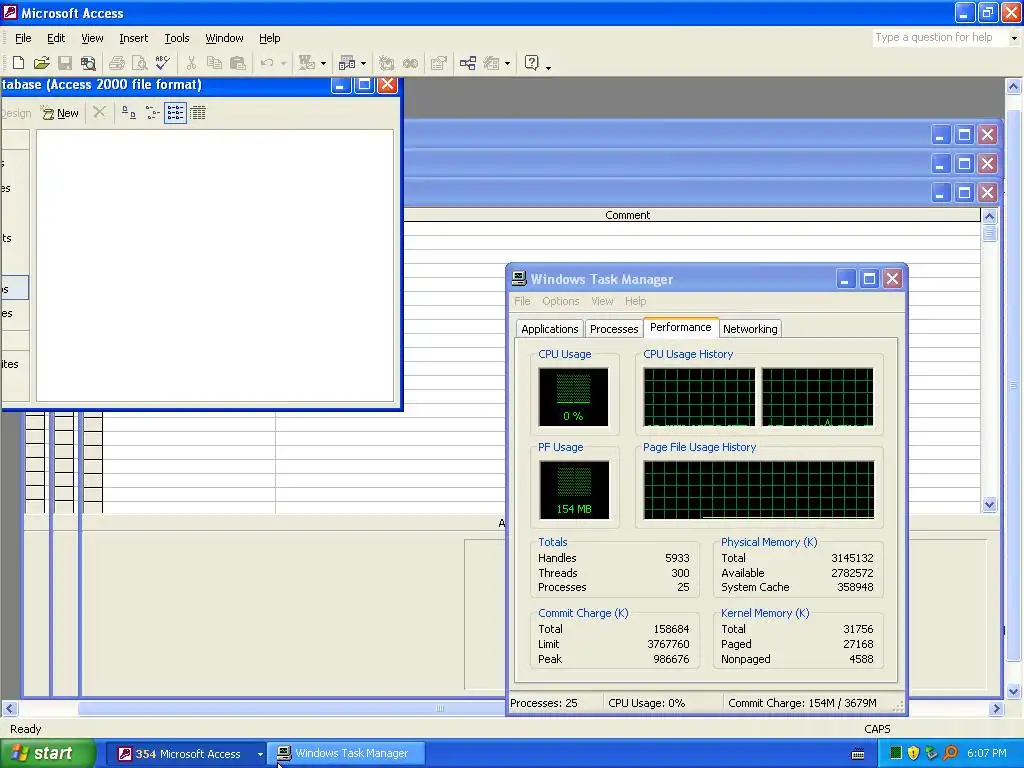Click the Undo arrow icon
Viewport: 1024px width, 768px height.
tap(266, 63)
